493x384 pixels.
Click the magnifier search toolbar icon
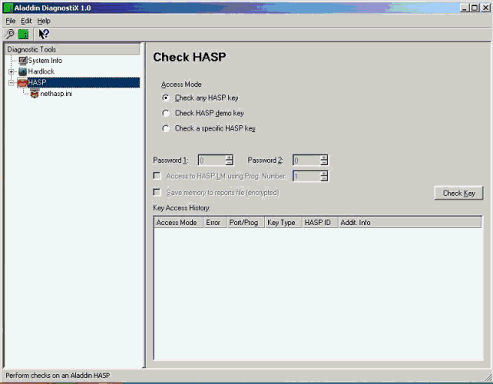pos(10,34)
